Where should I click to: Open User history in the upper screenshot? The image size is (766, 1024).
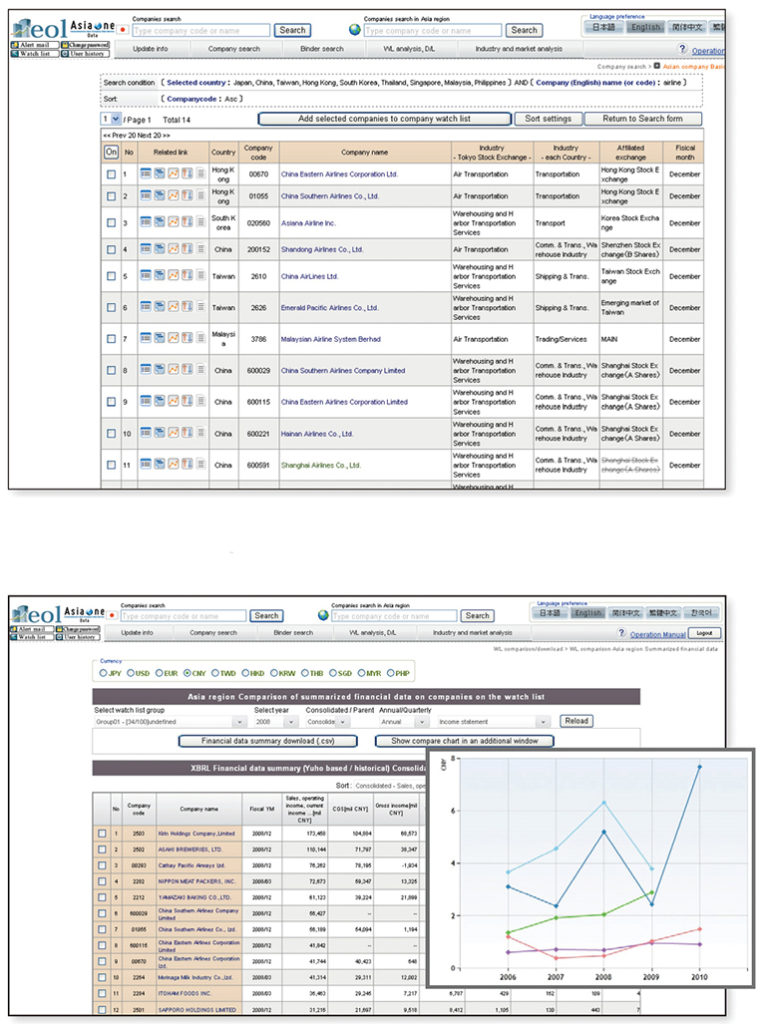(86, 54)
